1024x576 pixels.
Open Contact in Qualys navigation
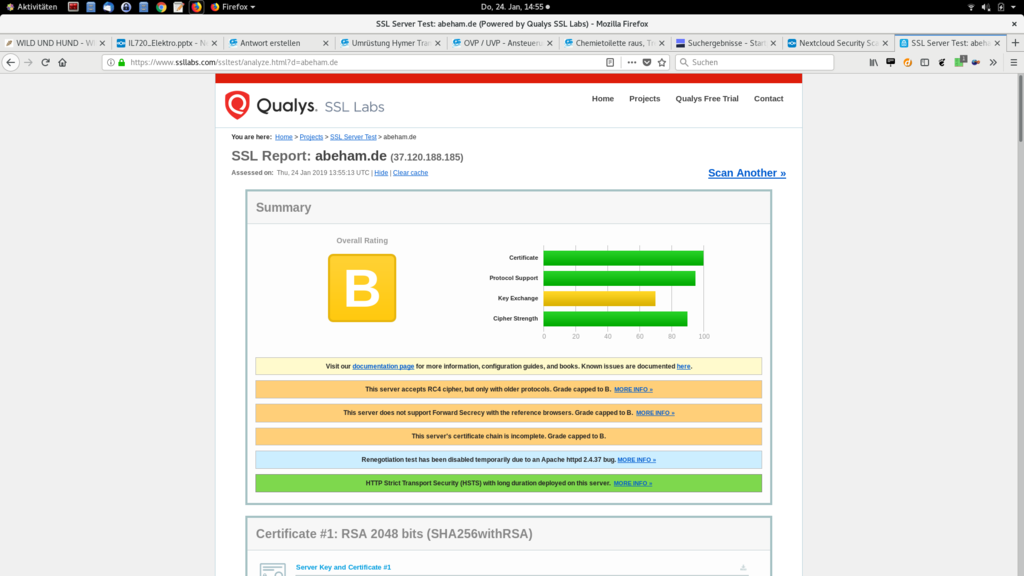[x=769, y=99]
